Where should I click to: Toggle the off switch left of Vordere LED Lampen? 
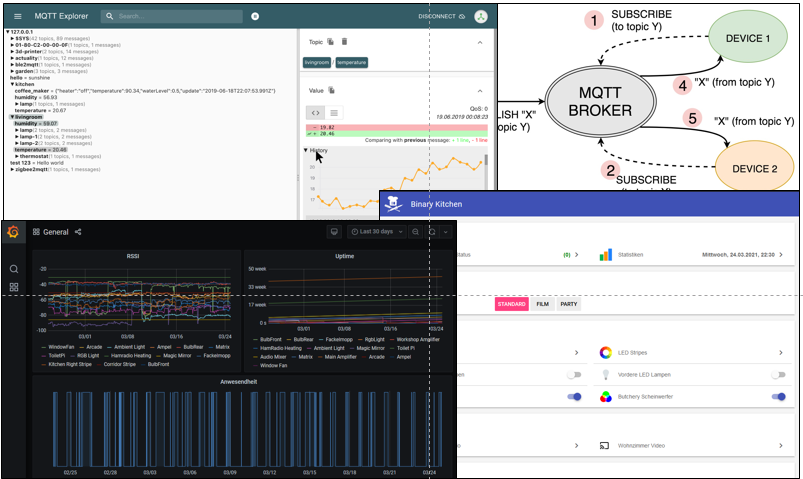(574, 374)
